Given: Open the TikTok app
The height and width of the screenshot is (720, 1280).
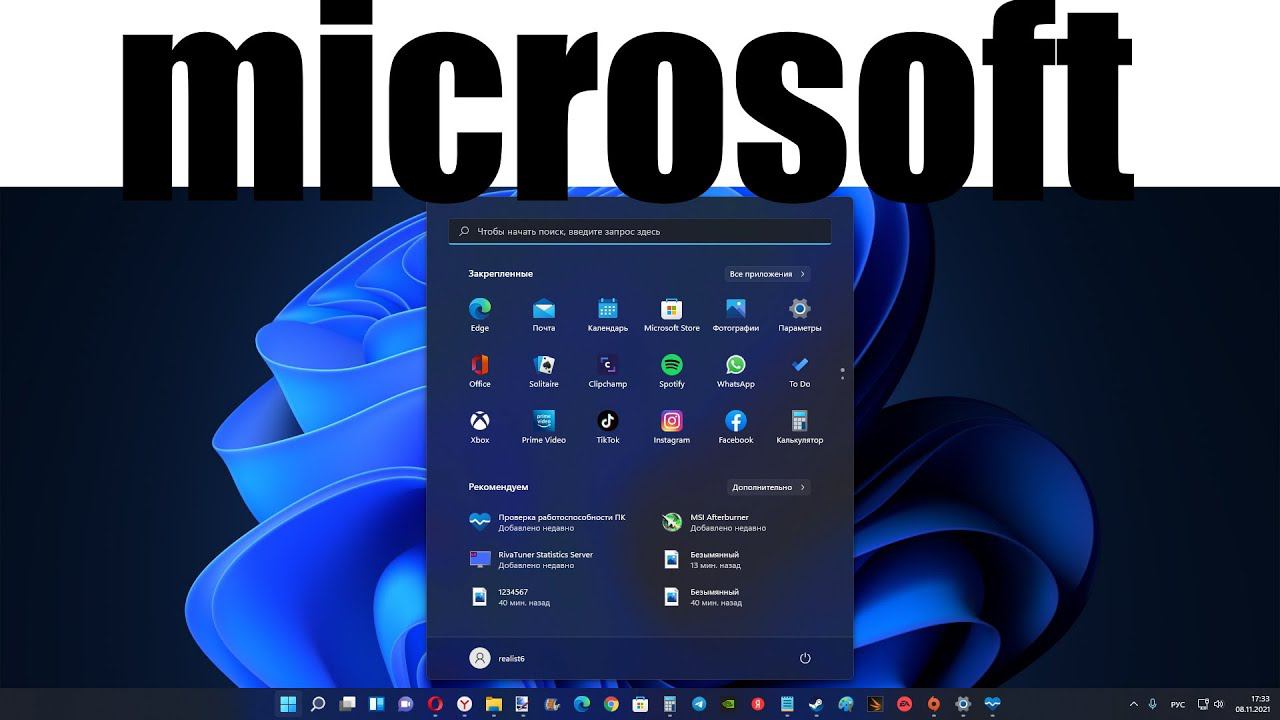Looking at the screenshot, I should (x=608, y=426).
